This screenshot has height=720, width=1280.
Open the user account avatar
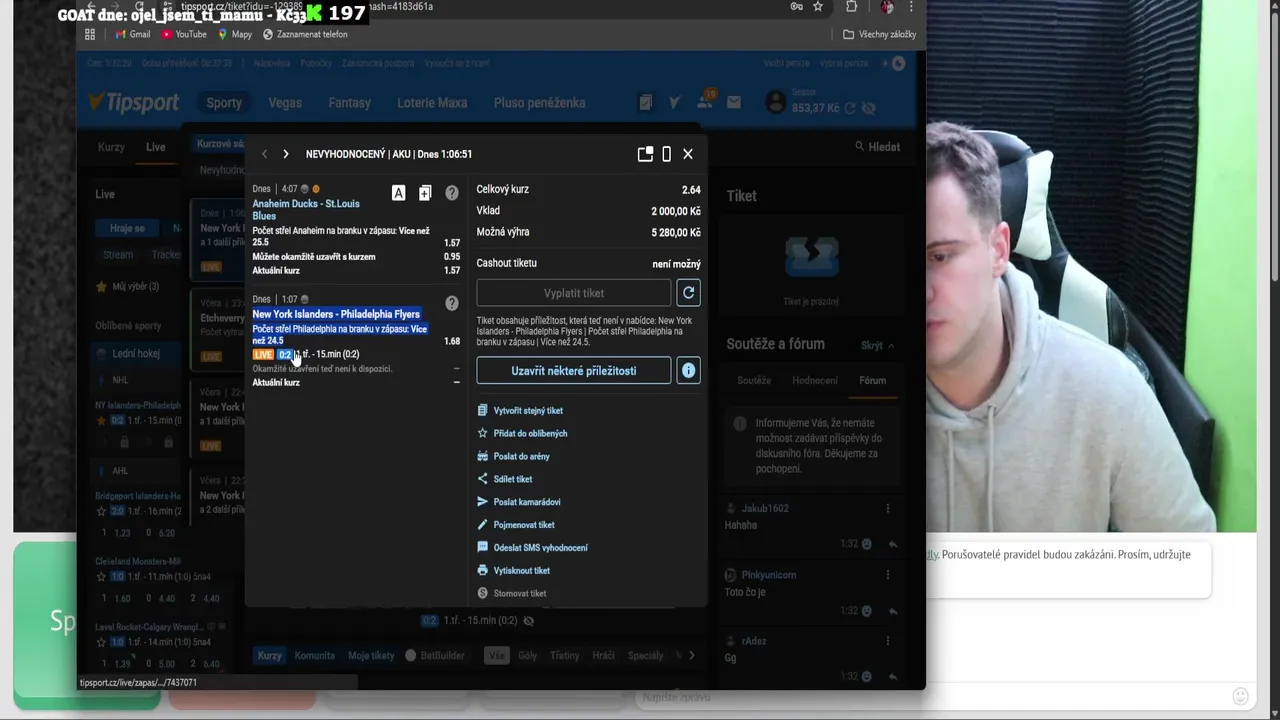776,101
